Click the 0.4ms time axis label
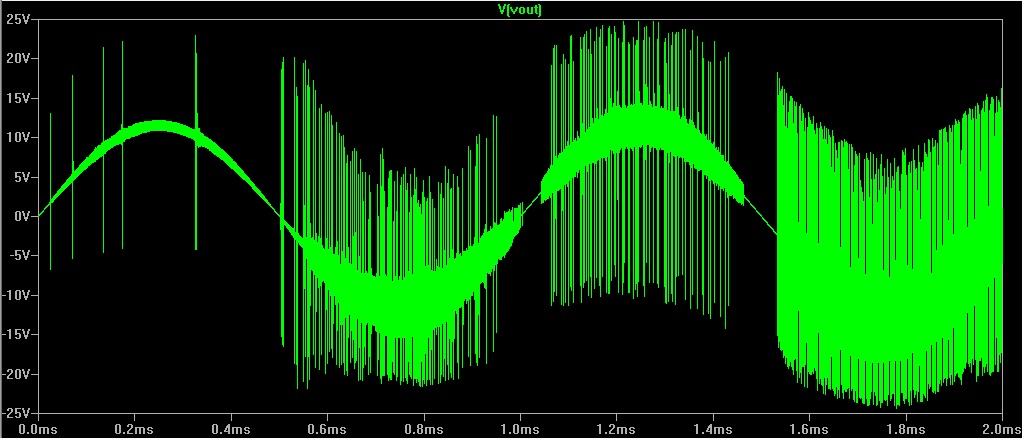Viewport: 1022px width, 439px height. [231, 430]
